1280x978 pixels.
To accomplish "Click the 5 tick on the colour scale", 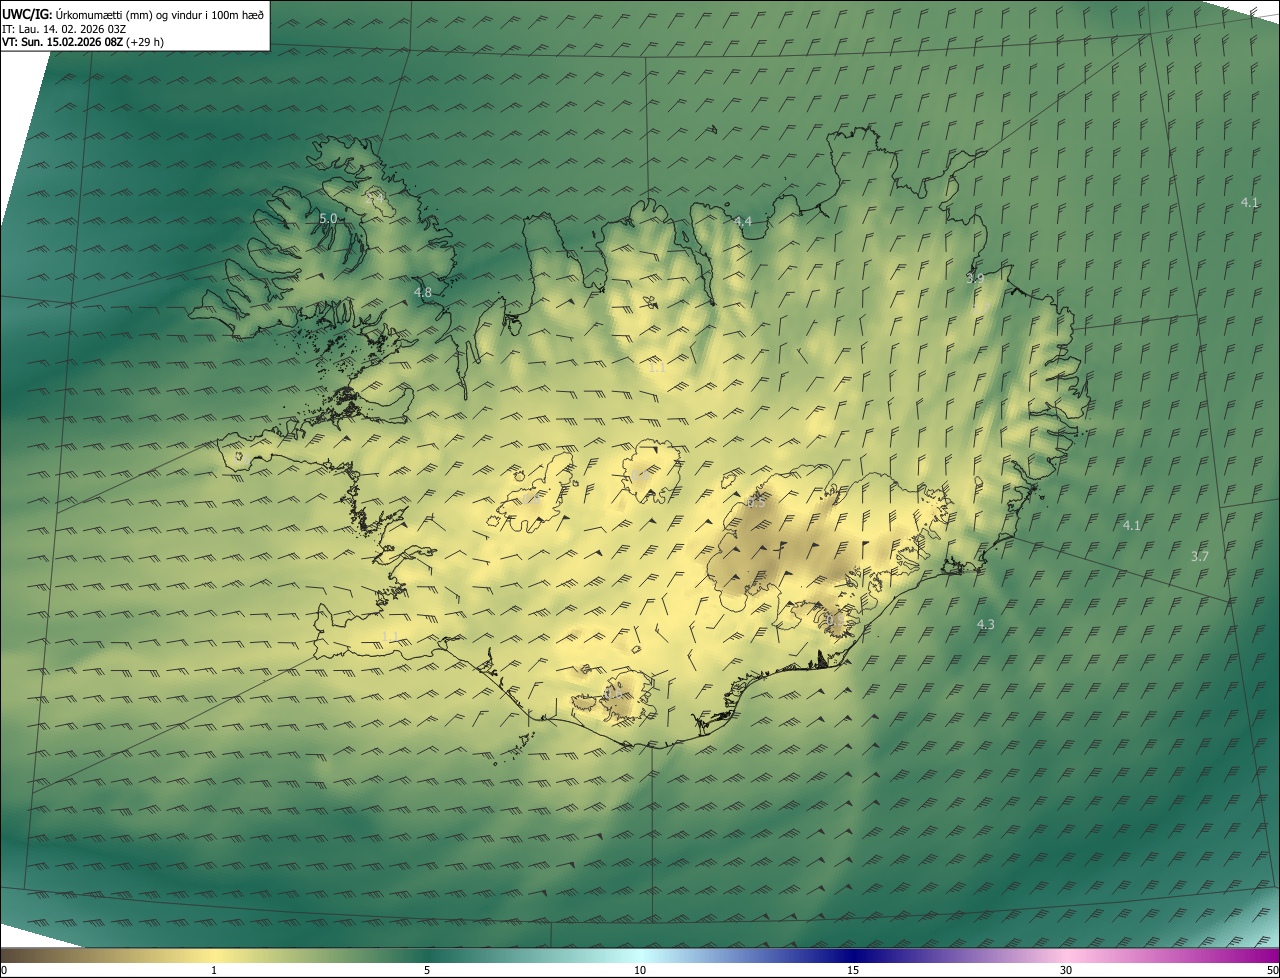I will [427, 970].
